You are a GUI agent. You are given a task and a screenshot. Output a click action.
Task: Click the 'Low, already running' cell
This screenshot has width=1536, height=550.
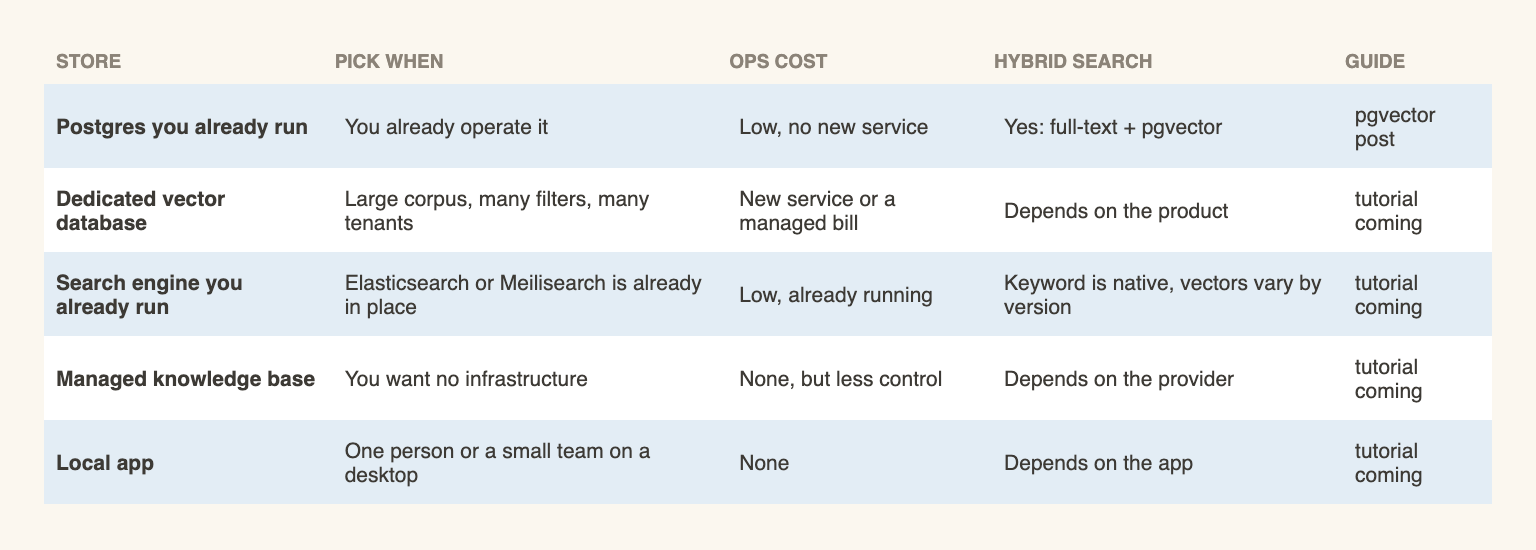click(x=836, y=295)
